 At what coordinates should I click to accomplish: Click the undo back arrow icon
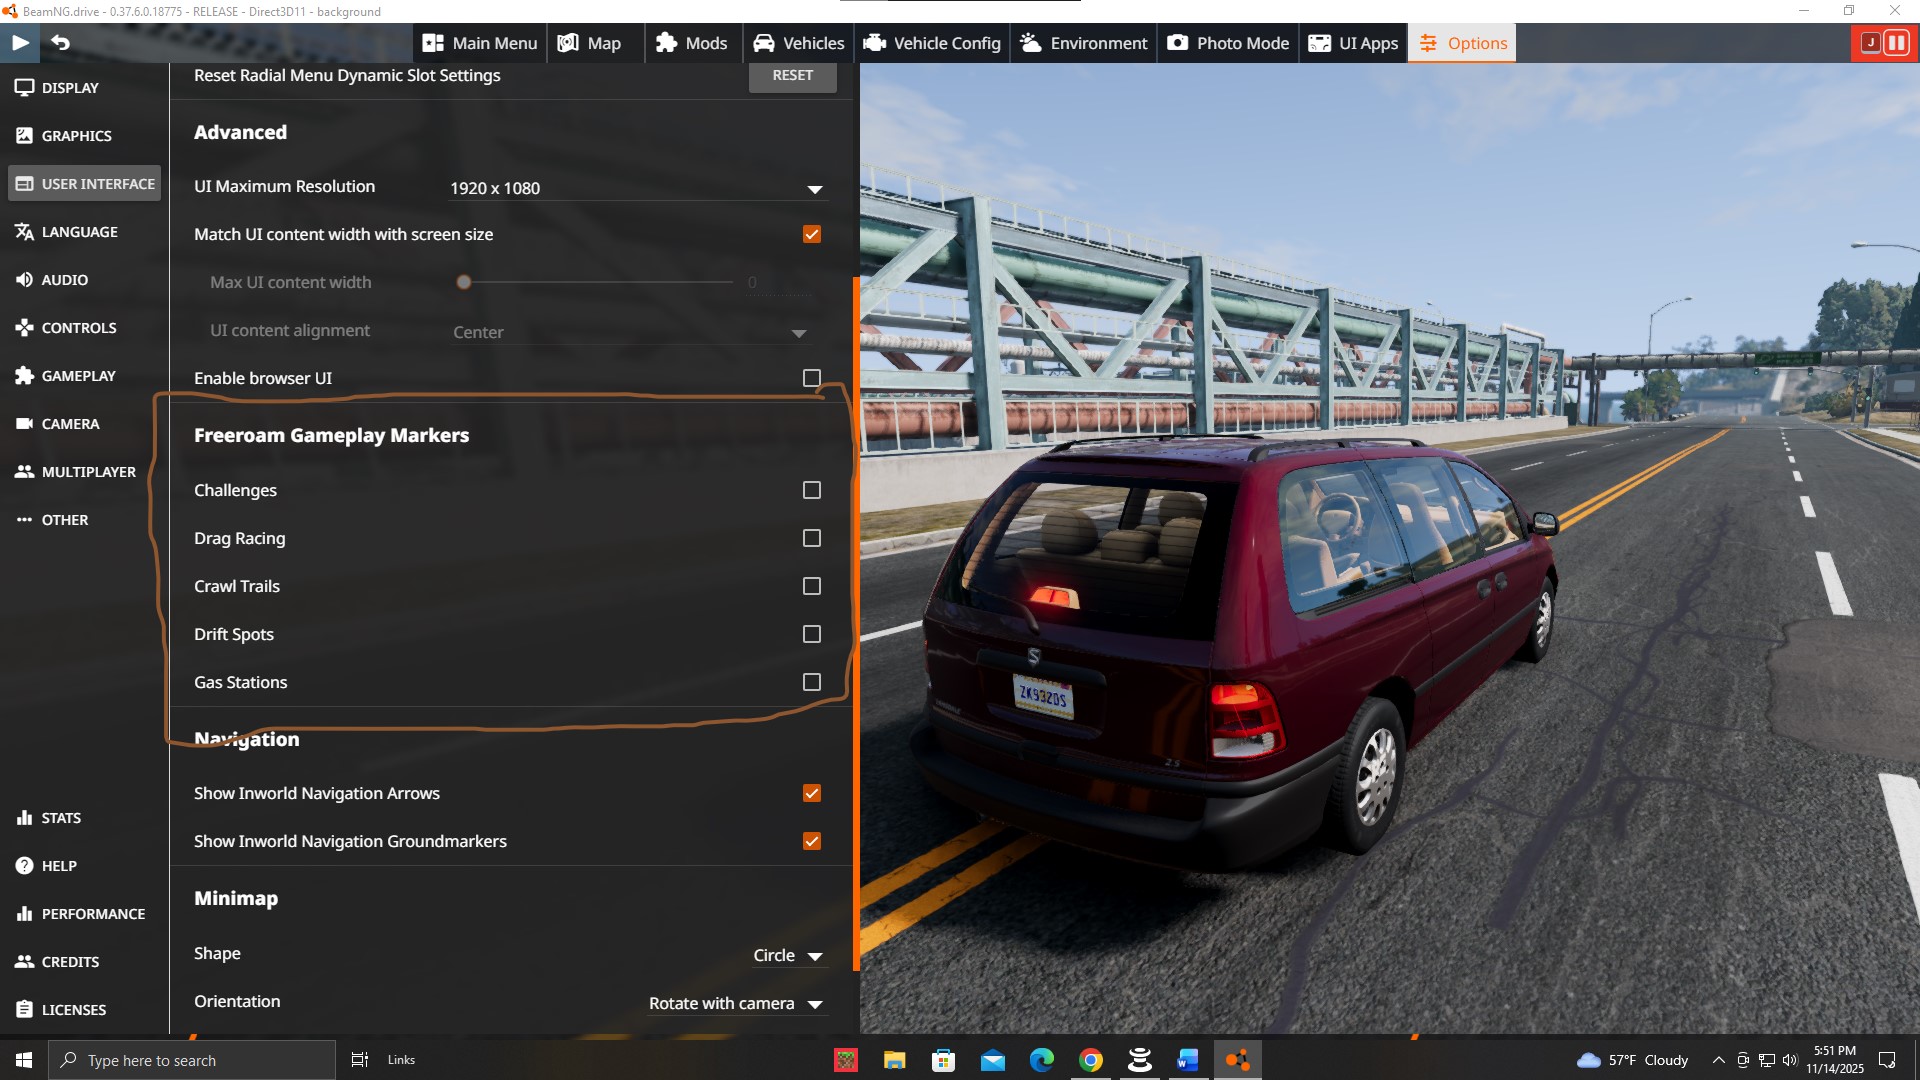[60, 42]
